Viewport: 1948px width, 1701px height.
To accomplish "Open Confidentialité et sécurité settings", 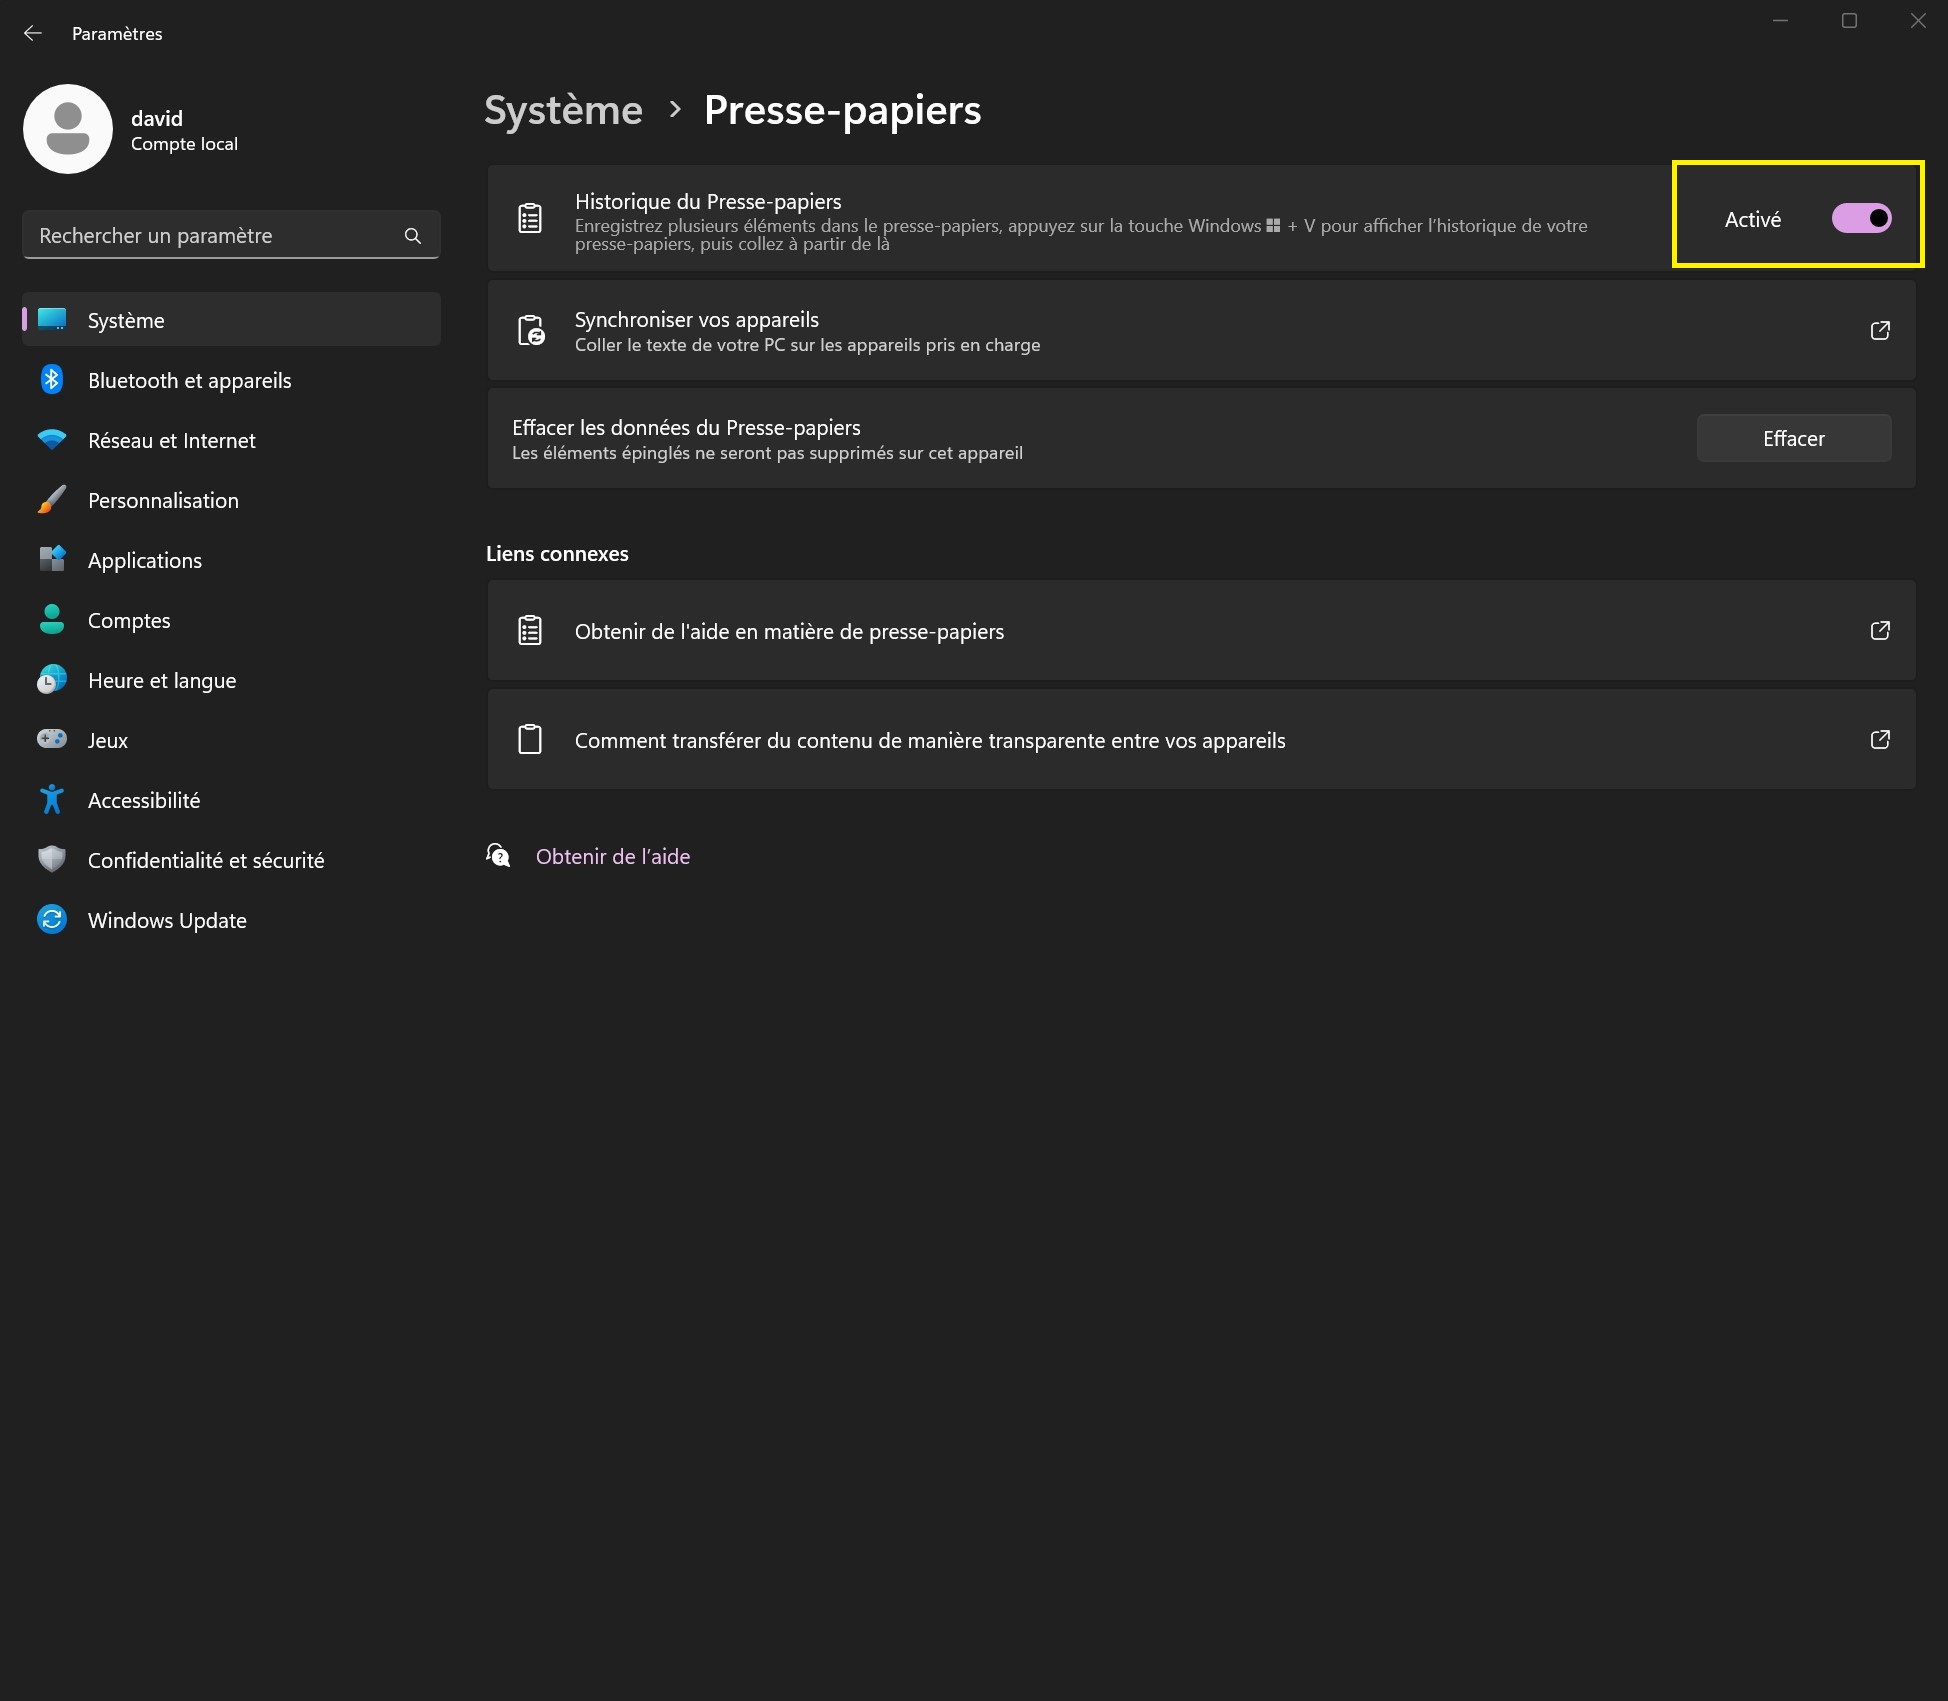I will (205, 860).
